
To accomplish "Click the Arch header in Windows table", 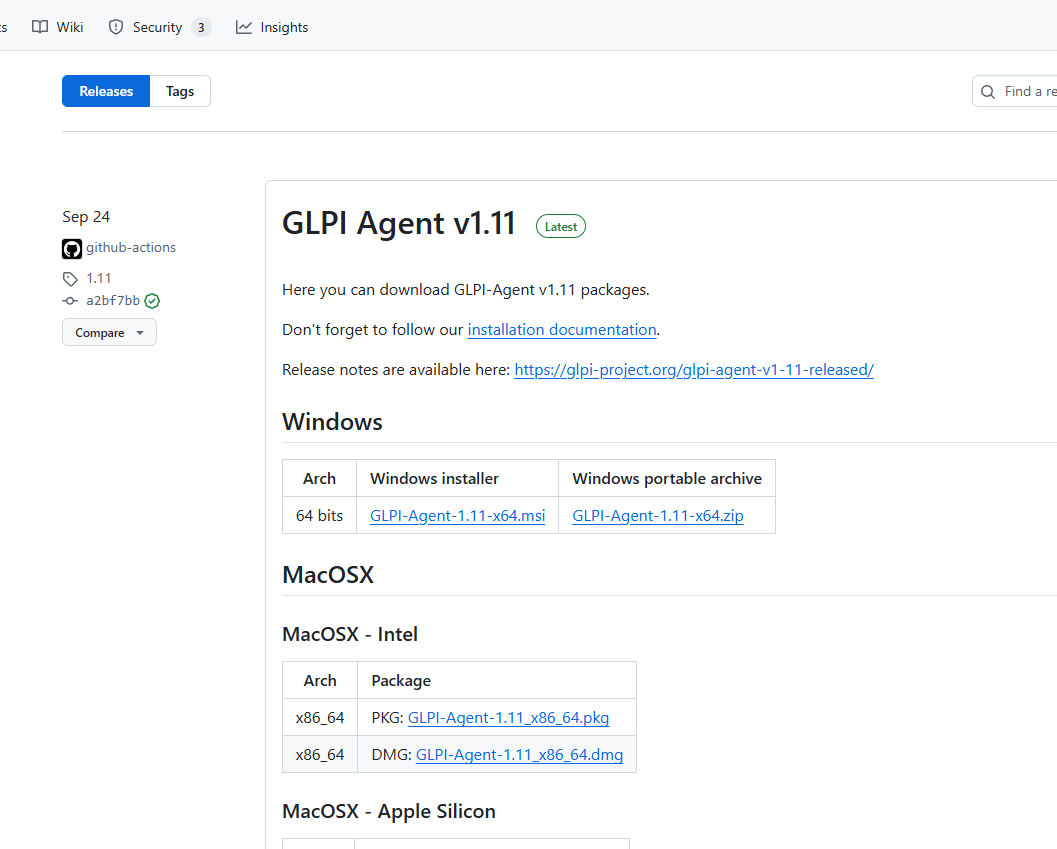I will 320,478.
